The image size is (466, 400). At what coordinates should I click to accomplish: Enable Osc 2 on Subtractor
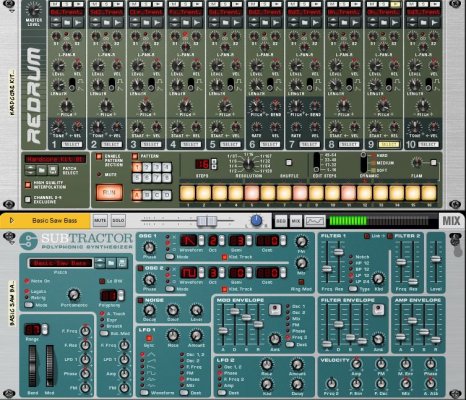tap(141, 268)
